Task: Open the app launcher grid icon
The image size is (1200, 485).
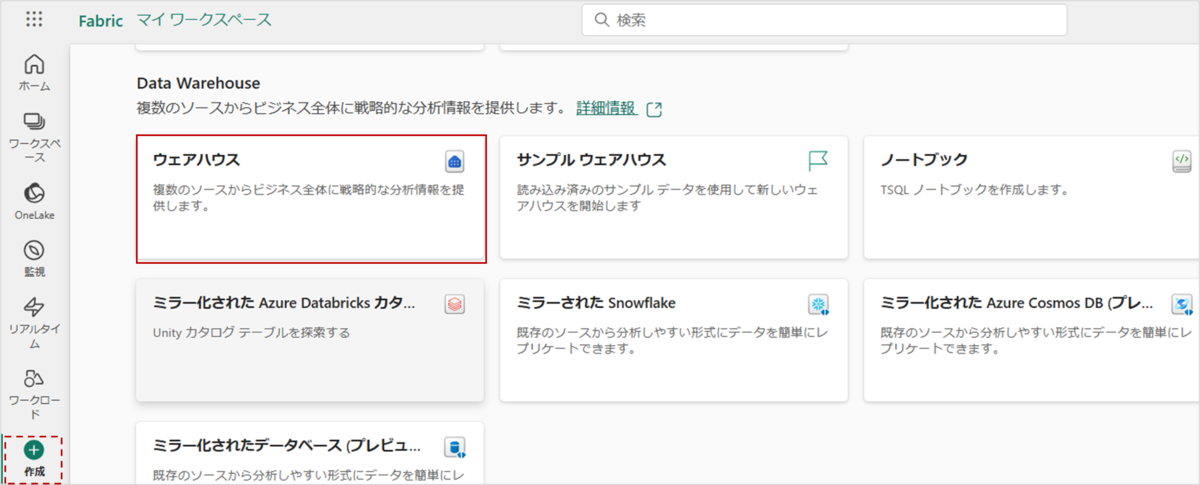Action: 34,19
